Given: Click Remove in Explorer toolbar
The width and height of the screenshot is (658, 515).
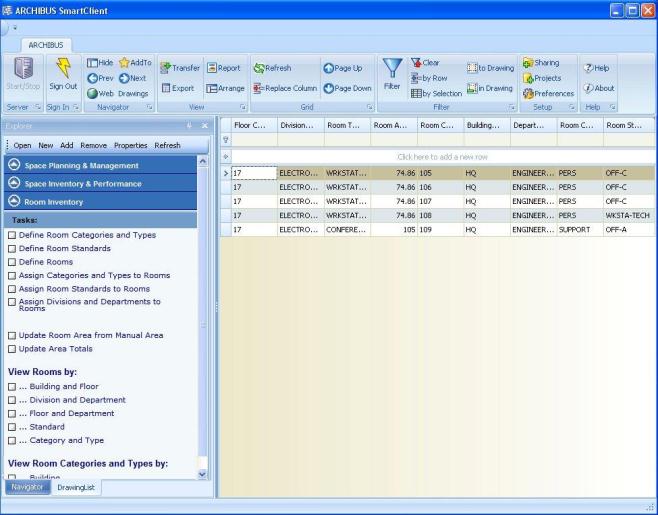Looking at the screenshot, I should pyautogui.click(x=94, y=145).
